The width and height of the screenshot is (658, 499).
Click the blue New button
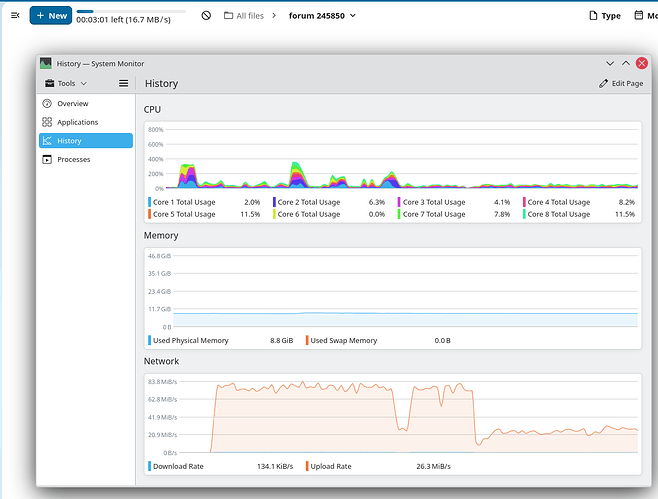(x=51, y=16)
